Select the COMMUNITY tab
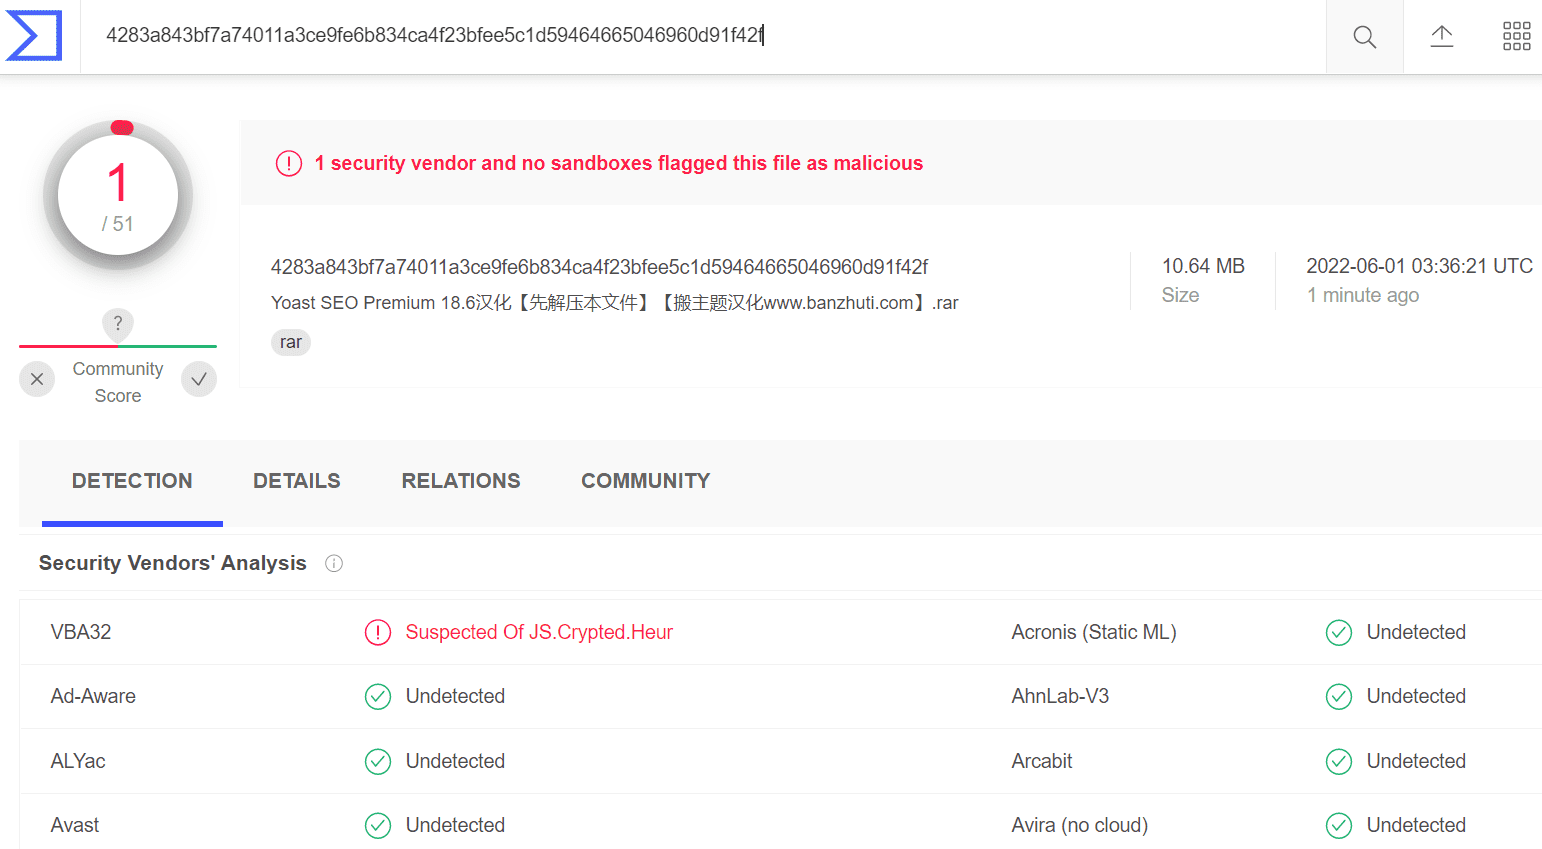The image size is (1542, 849). [646, 481]
